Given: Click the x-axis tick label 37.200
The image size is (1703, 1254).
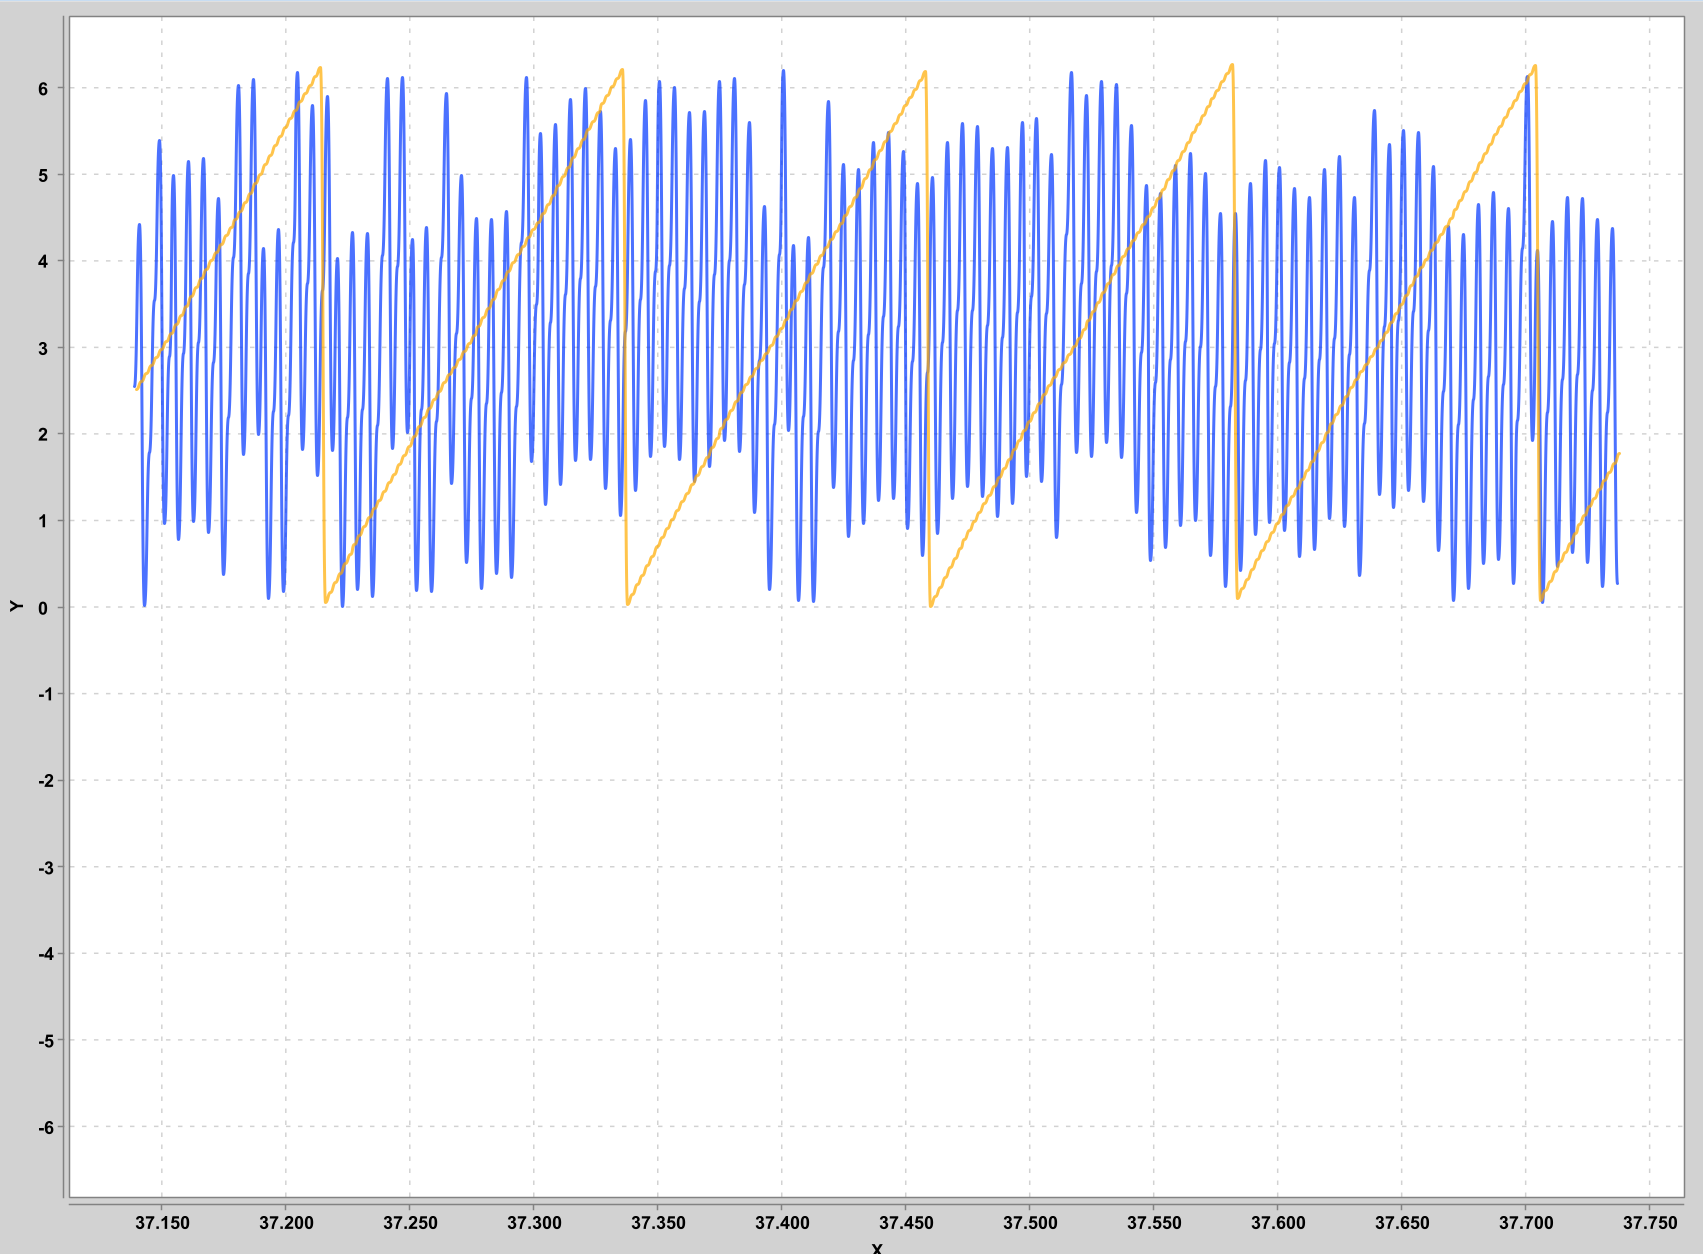Looking at the screenshot, I should pos(286,1223).
